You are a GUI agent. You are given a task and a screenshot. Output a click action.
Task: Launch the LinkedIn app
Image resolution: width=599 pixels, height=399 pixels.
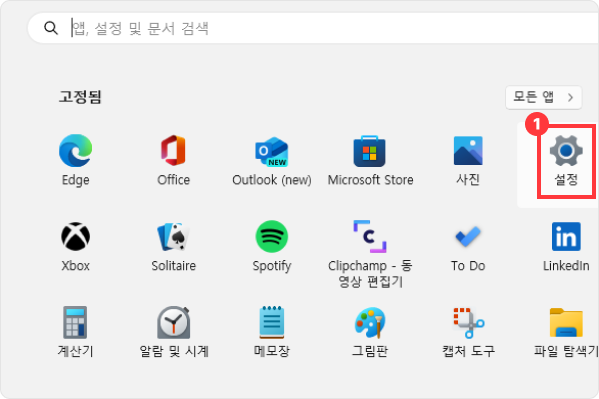[566, 246]
